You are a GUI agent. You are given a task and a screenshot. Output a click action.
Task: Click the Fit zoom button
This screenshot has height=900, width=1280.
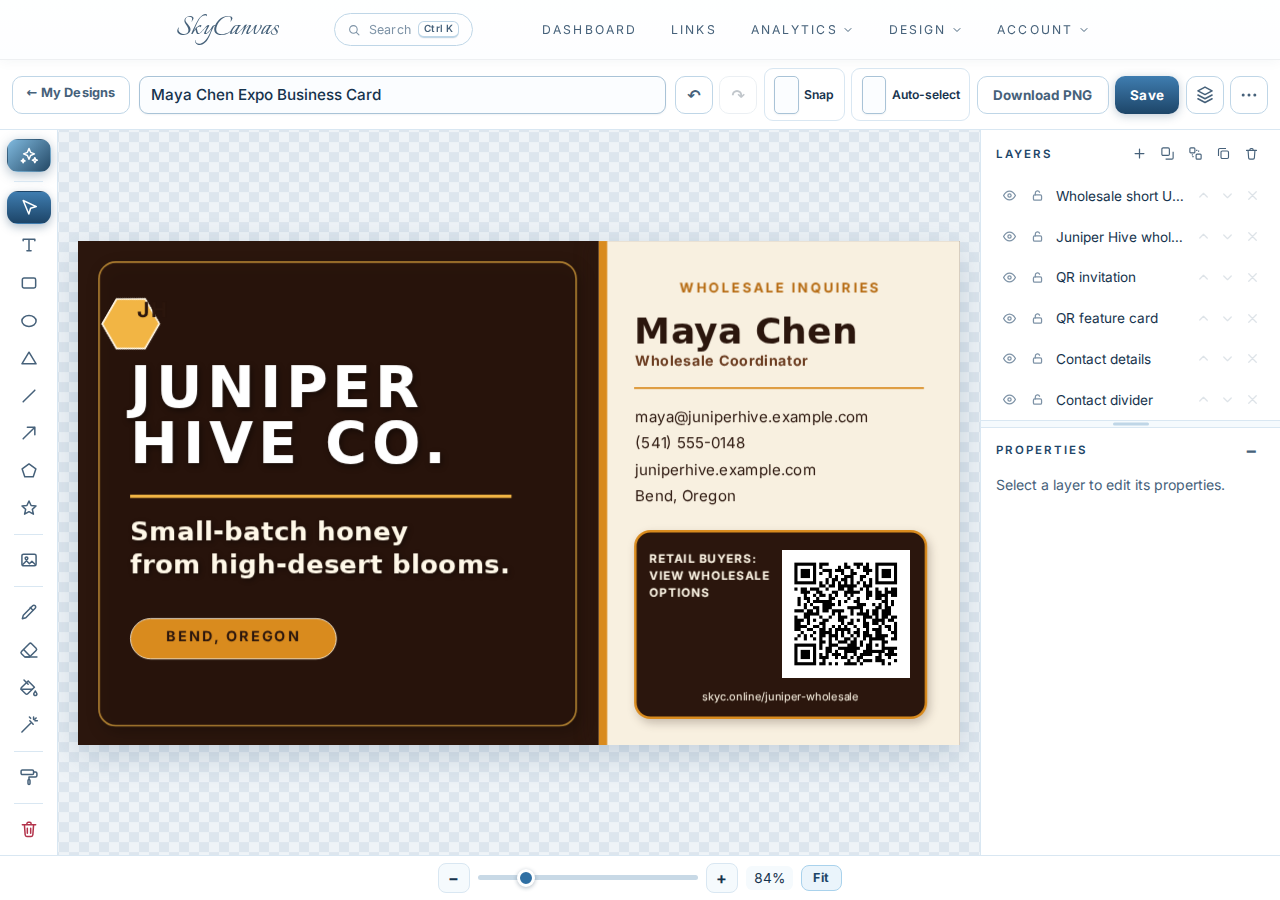click(821, 878)
